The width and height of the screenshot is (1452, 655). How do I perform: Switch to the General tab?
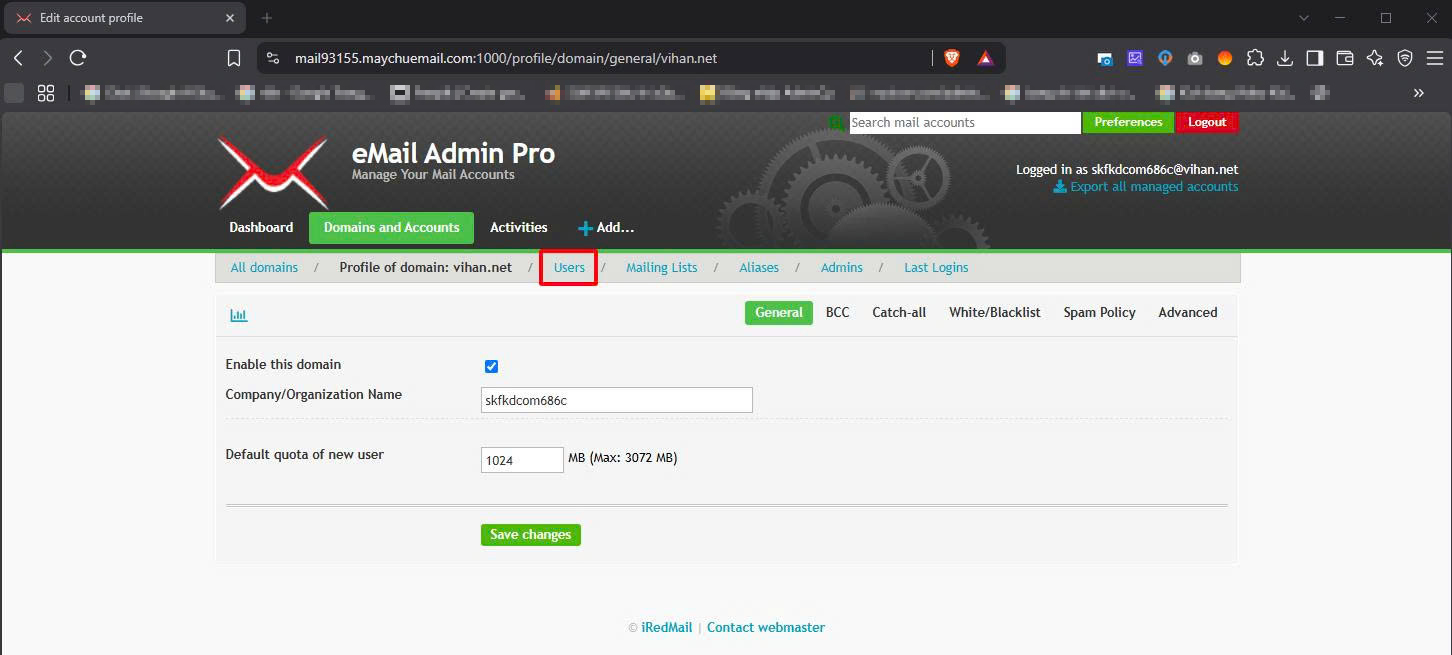pos(779,313)
